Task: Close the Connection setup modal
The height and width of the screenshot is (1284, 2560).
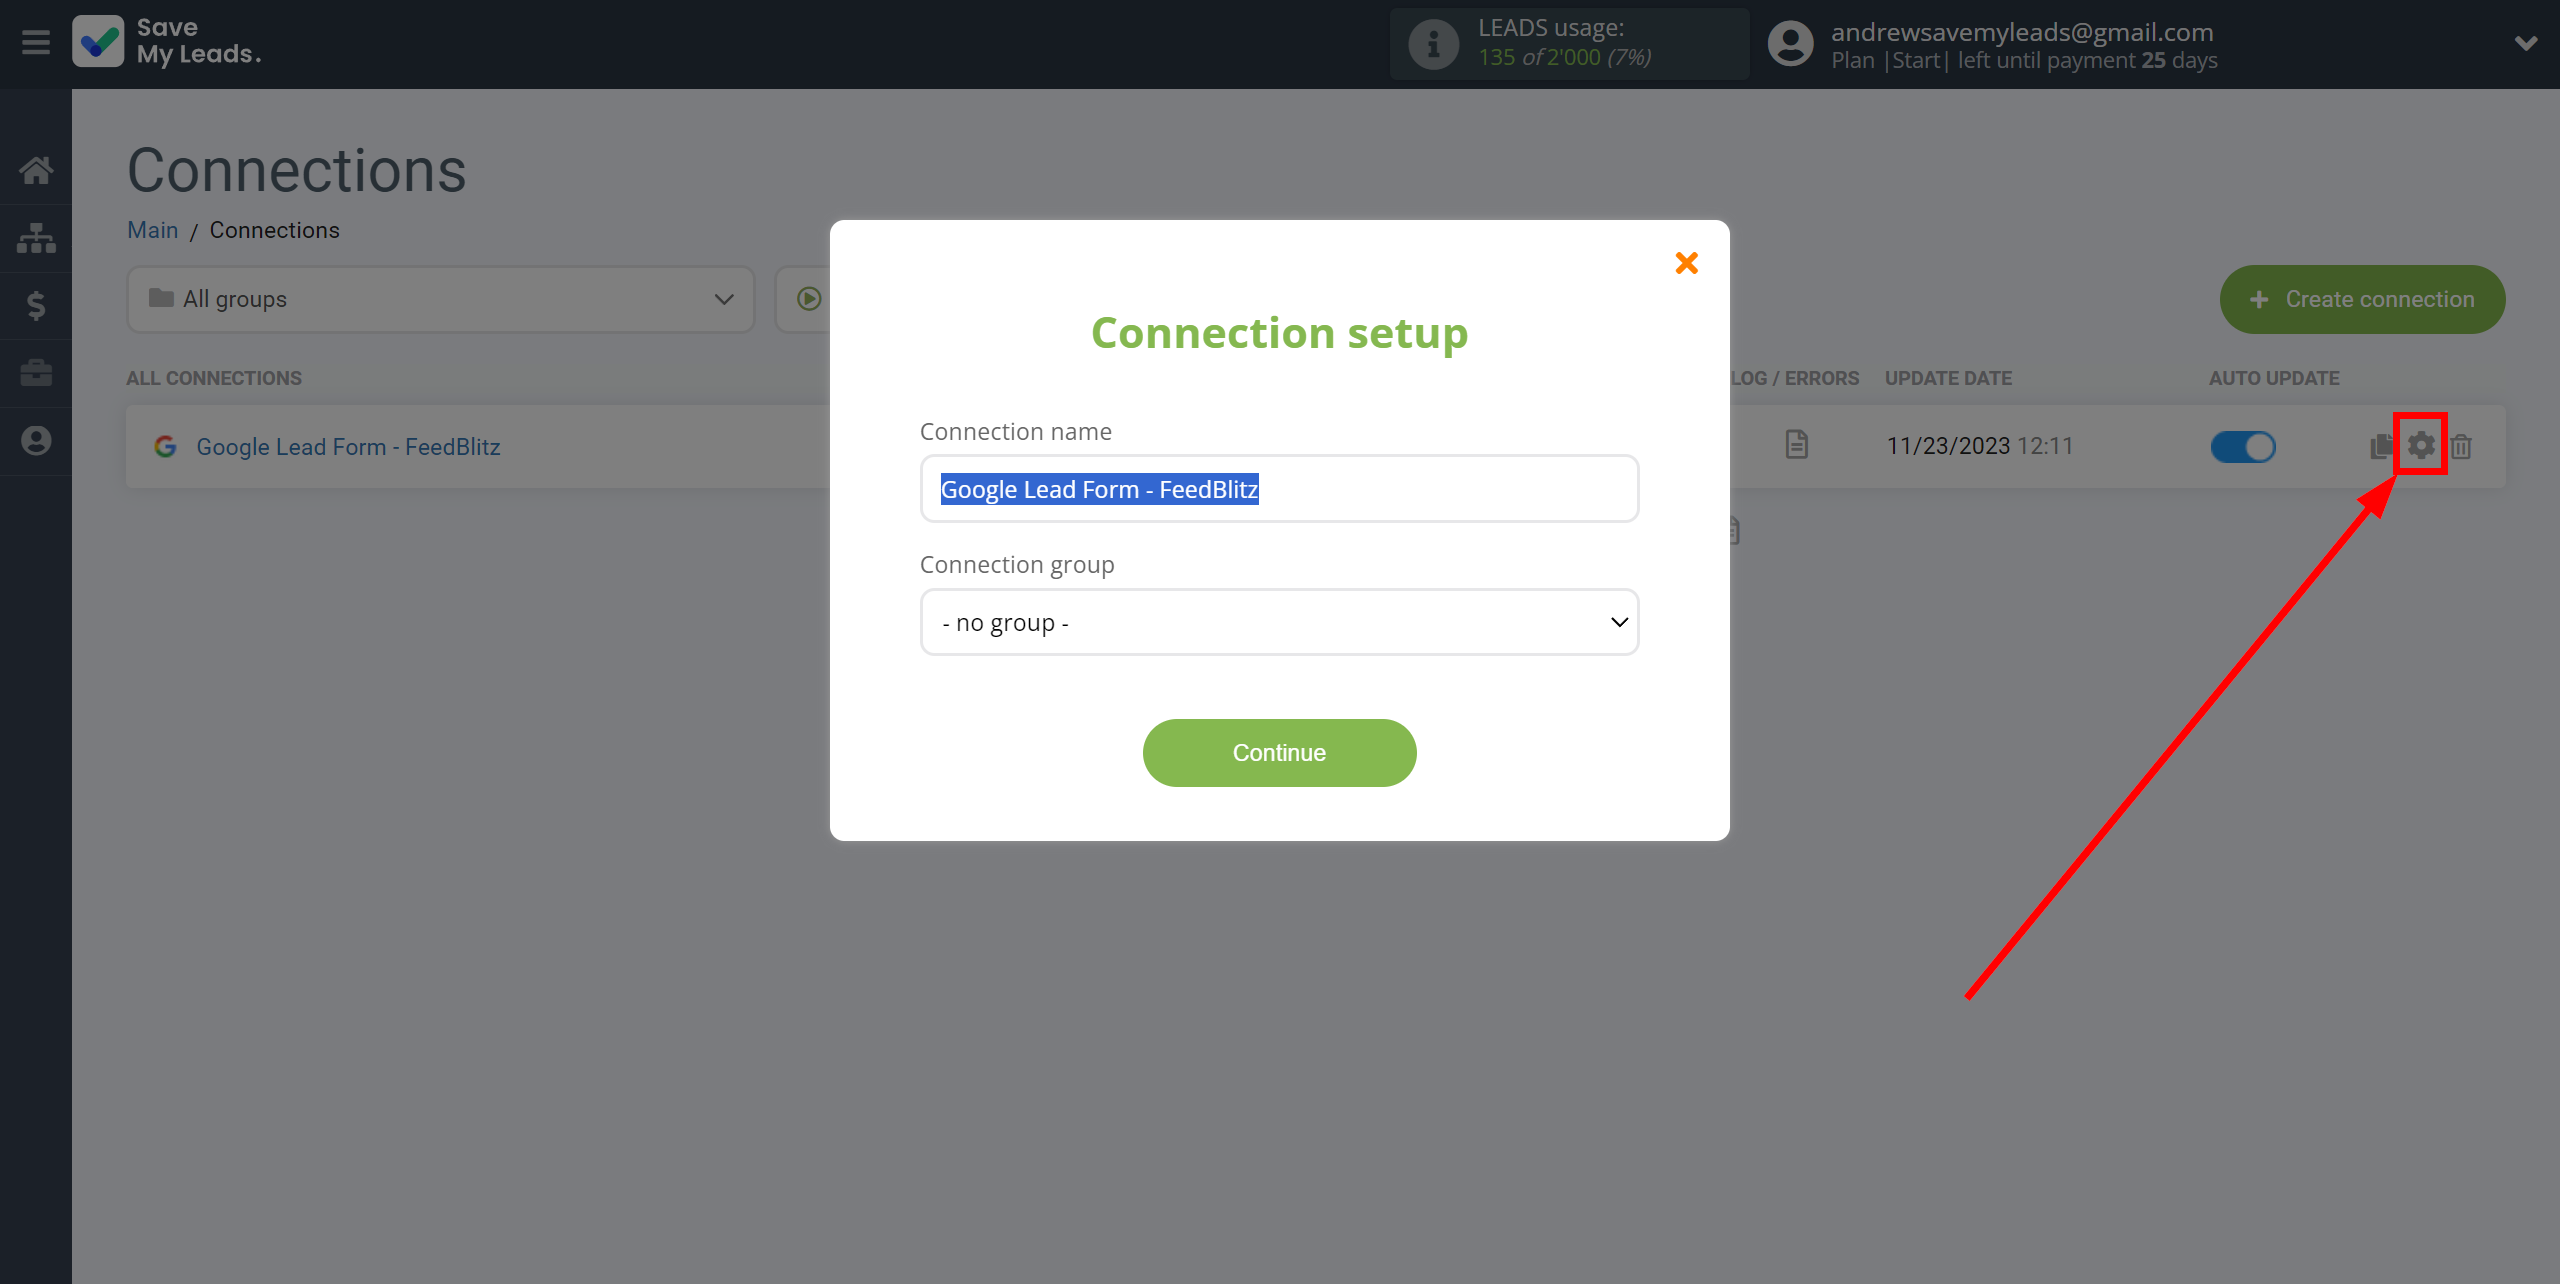Action: [x=1686, y=262]
